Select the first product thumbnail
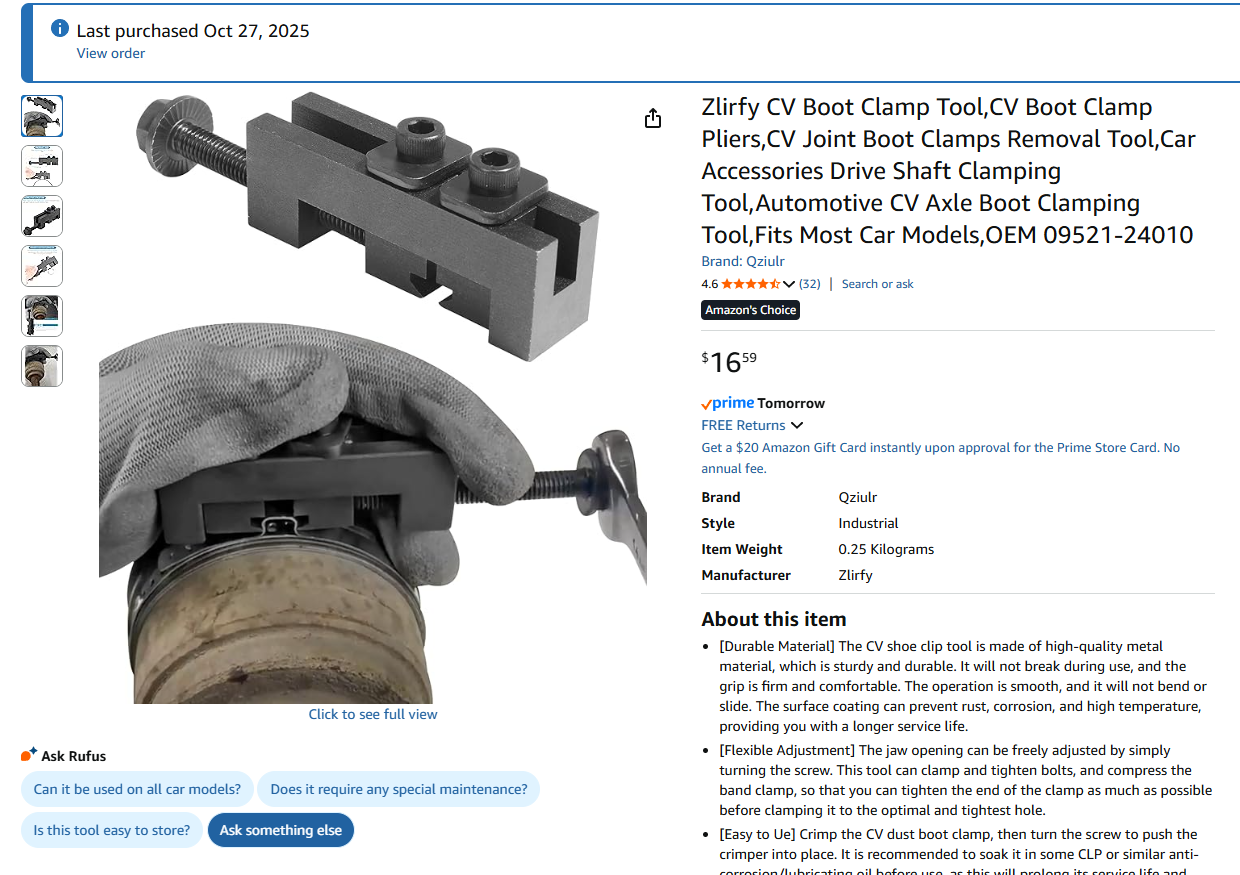Screen dimensions: 1240x875 point(42,116)
